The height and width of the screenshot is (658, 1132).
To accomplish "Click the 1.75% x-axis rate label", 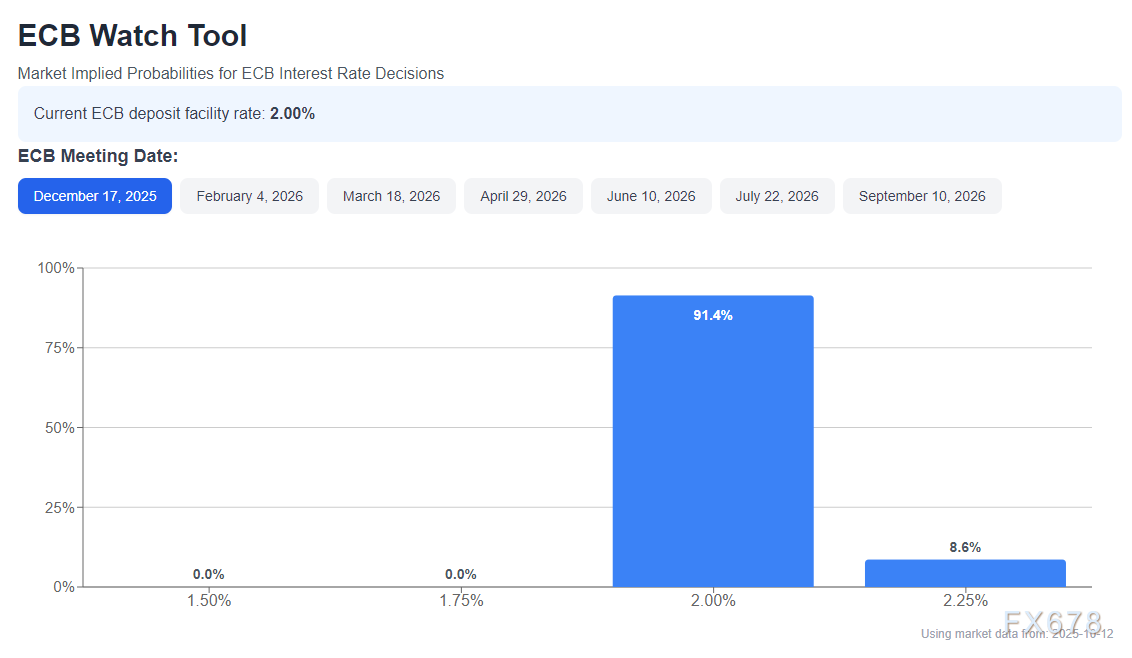I will click(461, 601).
